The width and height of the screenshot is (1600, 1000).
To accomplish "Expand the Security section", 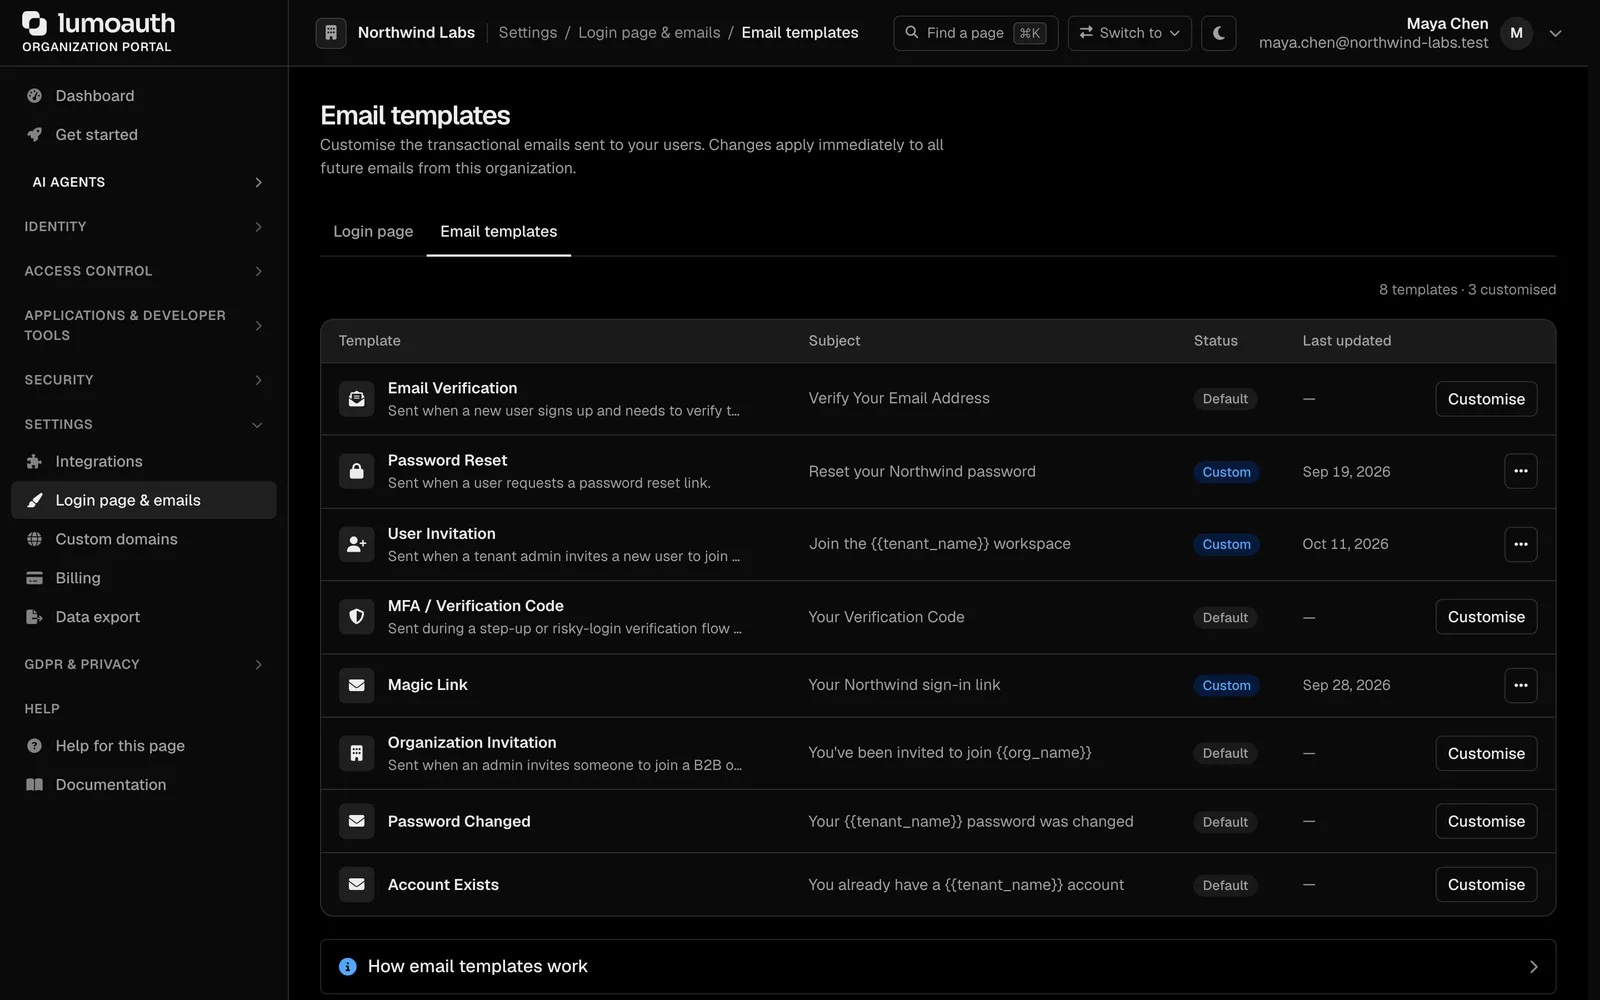I will pos(144,380).
